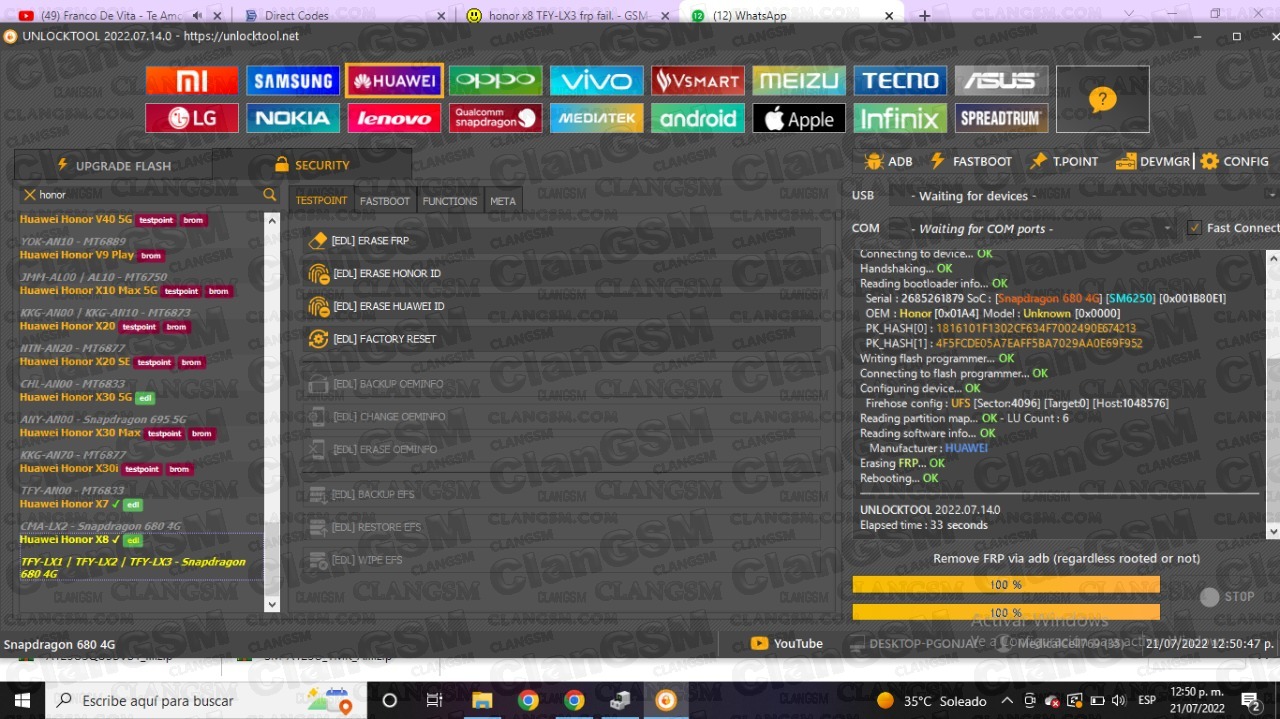Open the ADB tool
Image resolution: width=1280 pixels, height=719 pixels.
pos(888,161)
